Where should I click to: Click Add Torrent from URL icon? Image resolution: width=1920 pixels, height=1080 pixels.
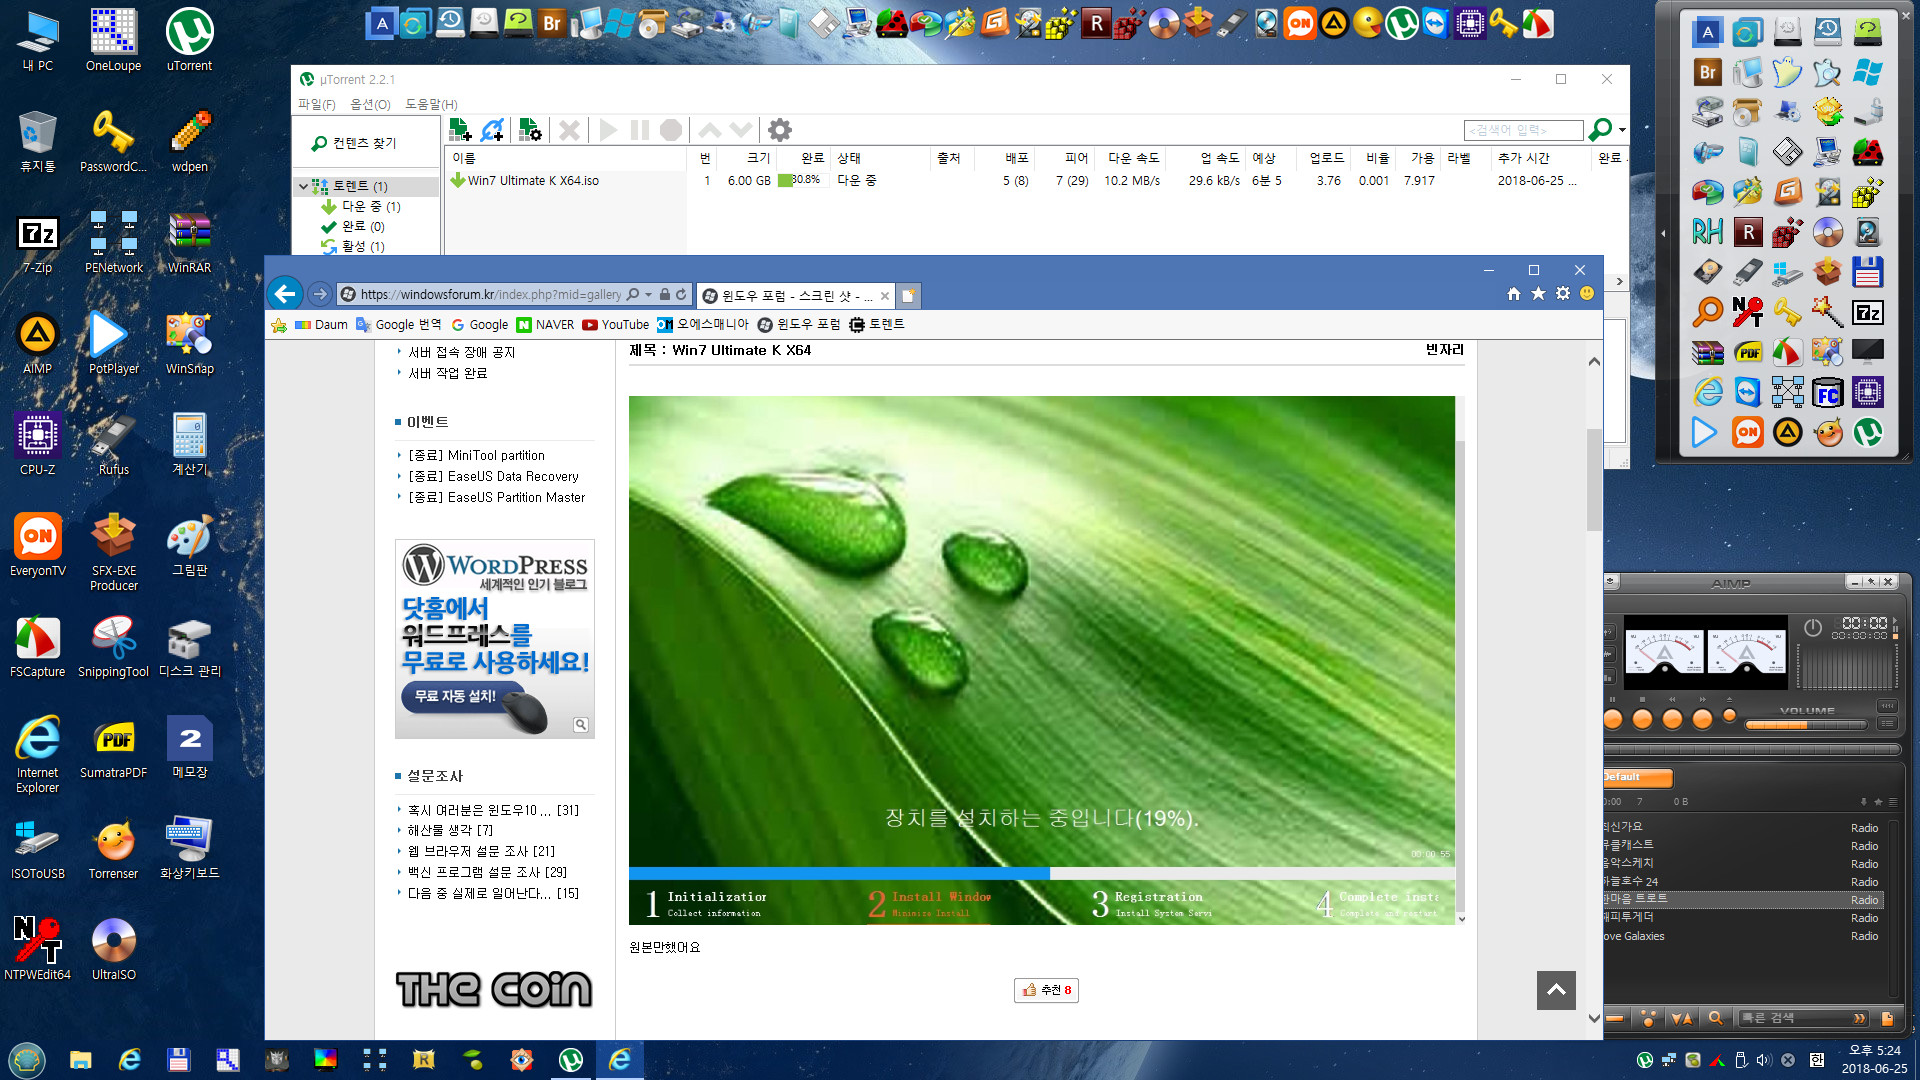[492, 130]
